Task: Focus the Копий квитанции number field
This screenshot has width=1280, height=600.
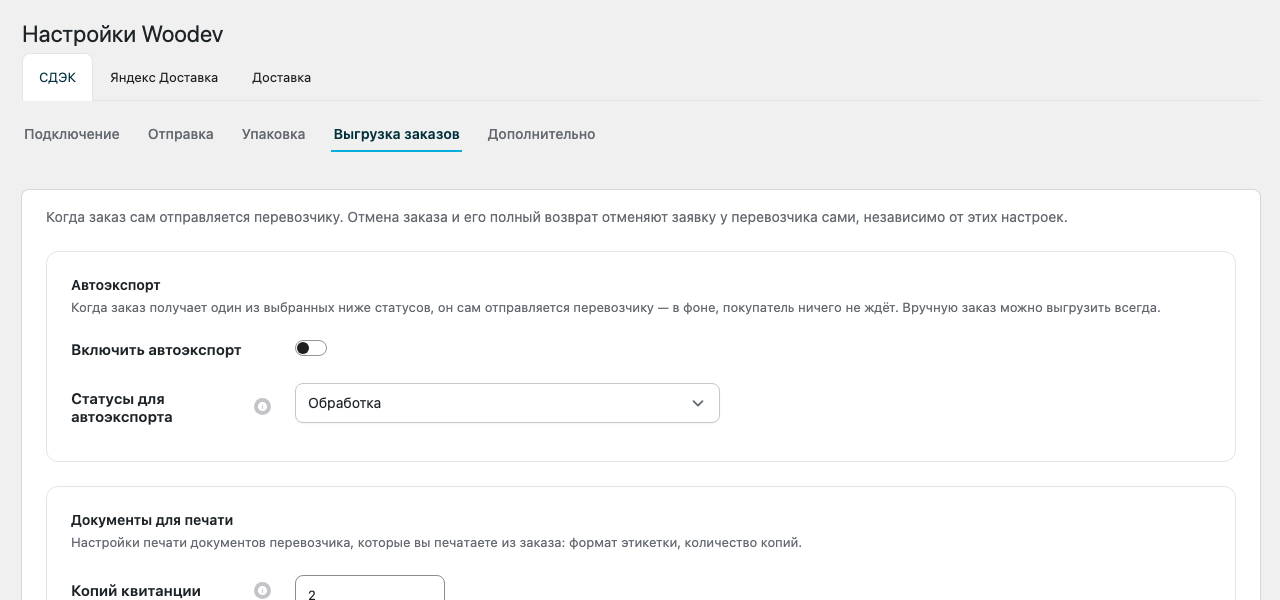Action: 370,588
